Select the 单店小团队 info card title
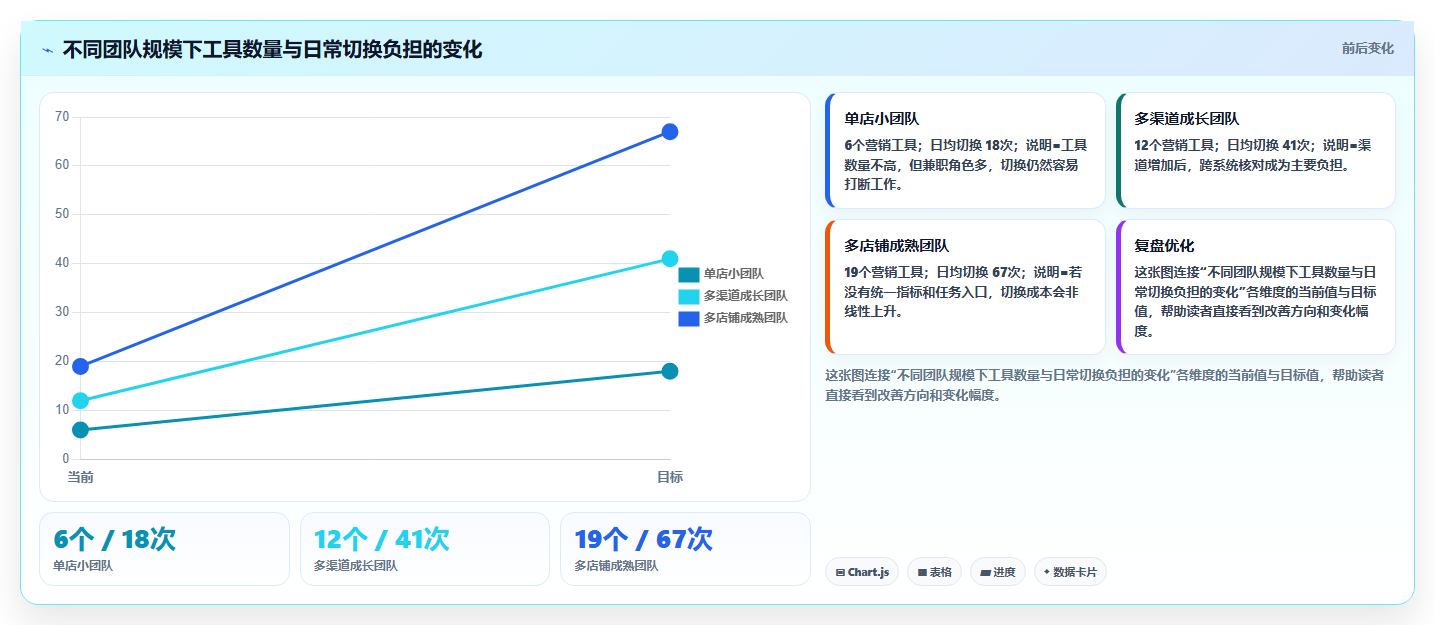 tap(882, 119)
